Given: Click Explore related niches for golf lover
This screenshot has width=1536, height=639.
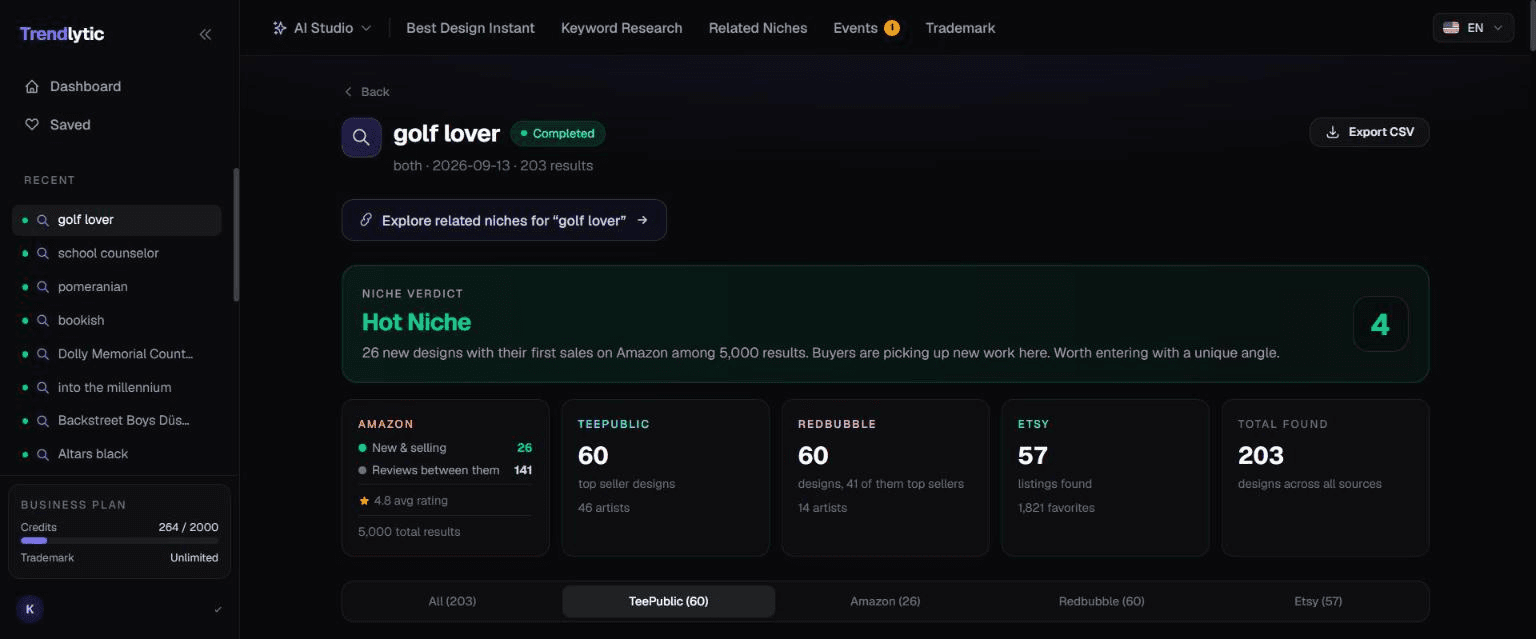Looking at the screenshot, I should tap(504, 220).
